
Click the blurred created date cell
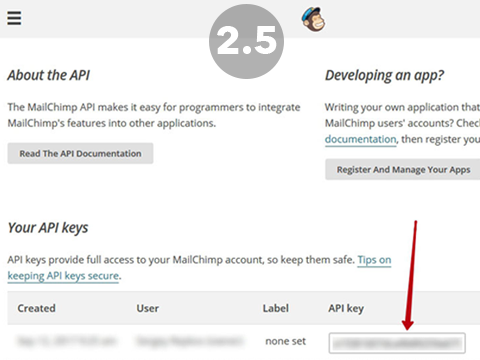[x=66, y=341]
